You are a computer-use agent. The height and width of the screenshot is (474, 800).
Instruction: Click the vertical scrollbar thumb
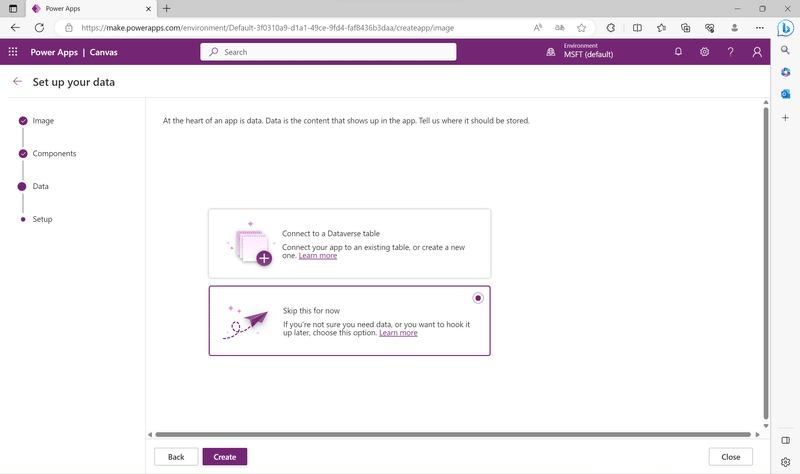766,263
